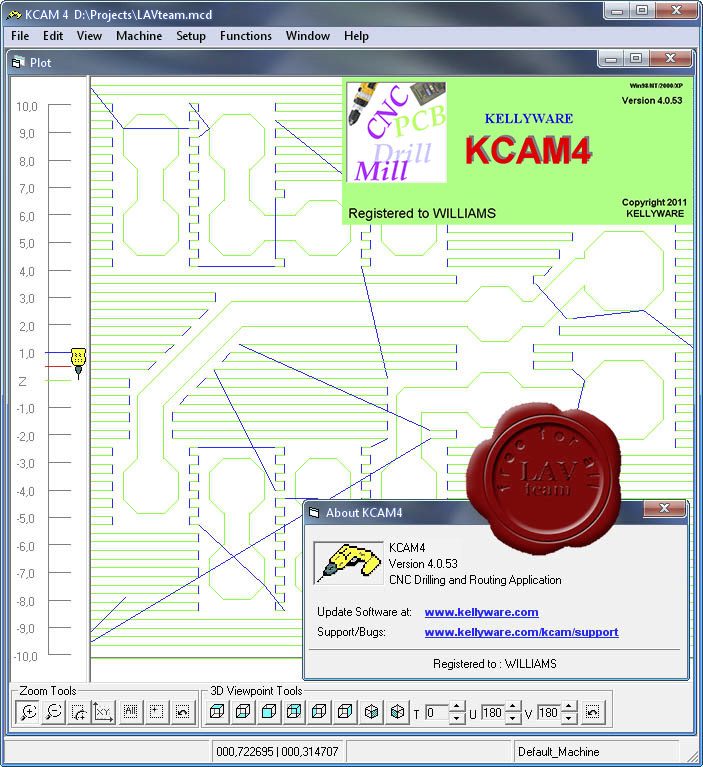Increase the V value with up arrow

pyautogui.click(x=568, y=707)
